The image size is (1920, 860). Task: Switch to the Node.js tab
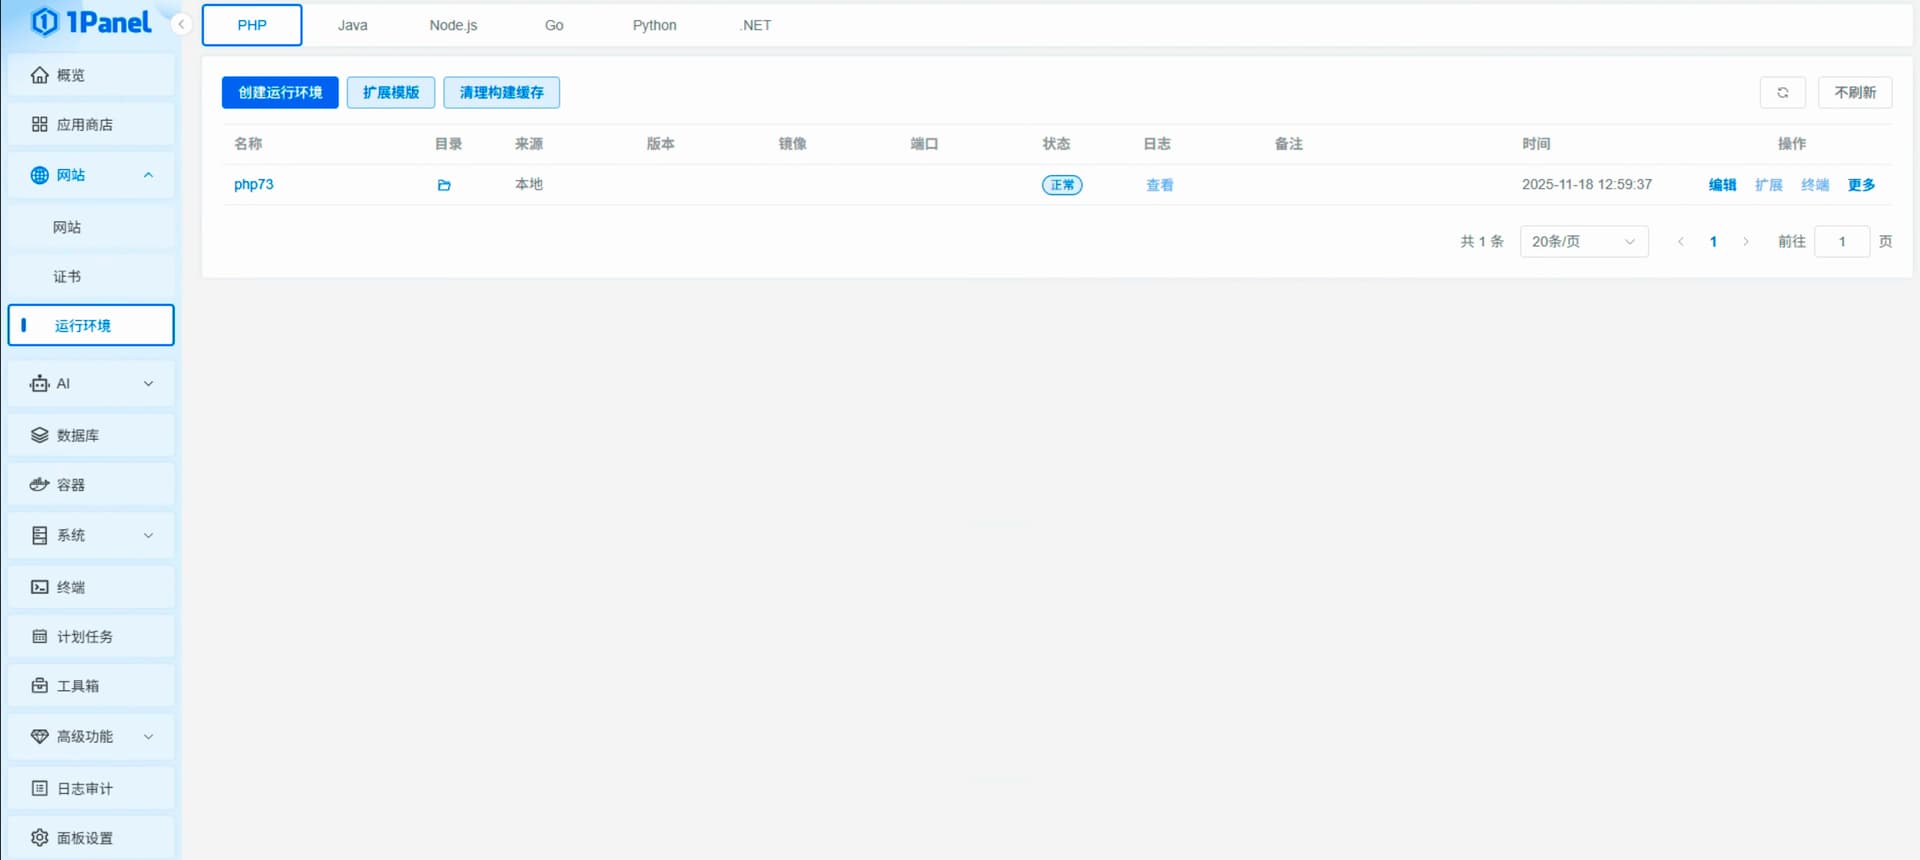click(453, 25)
